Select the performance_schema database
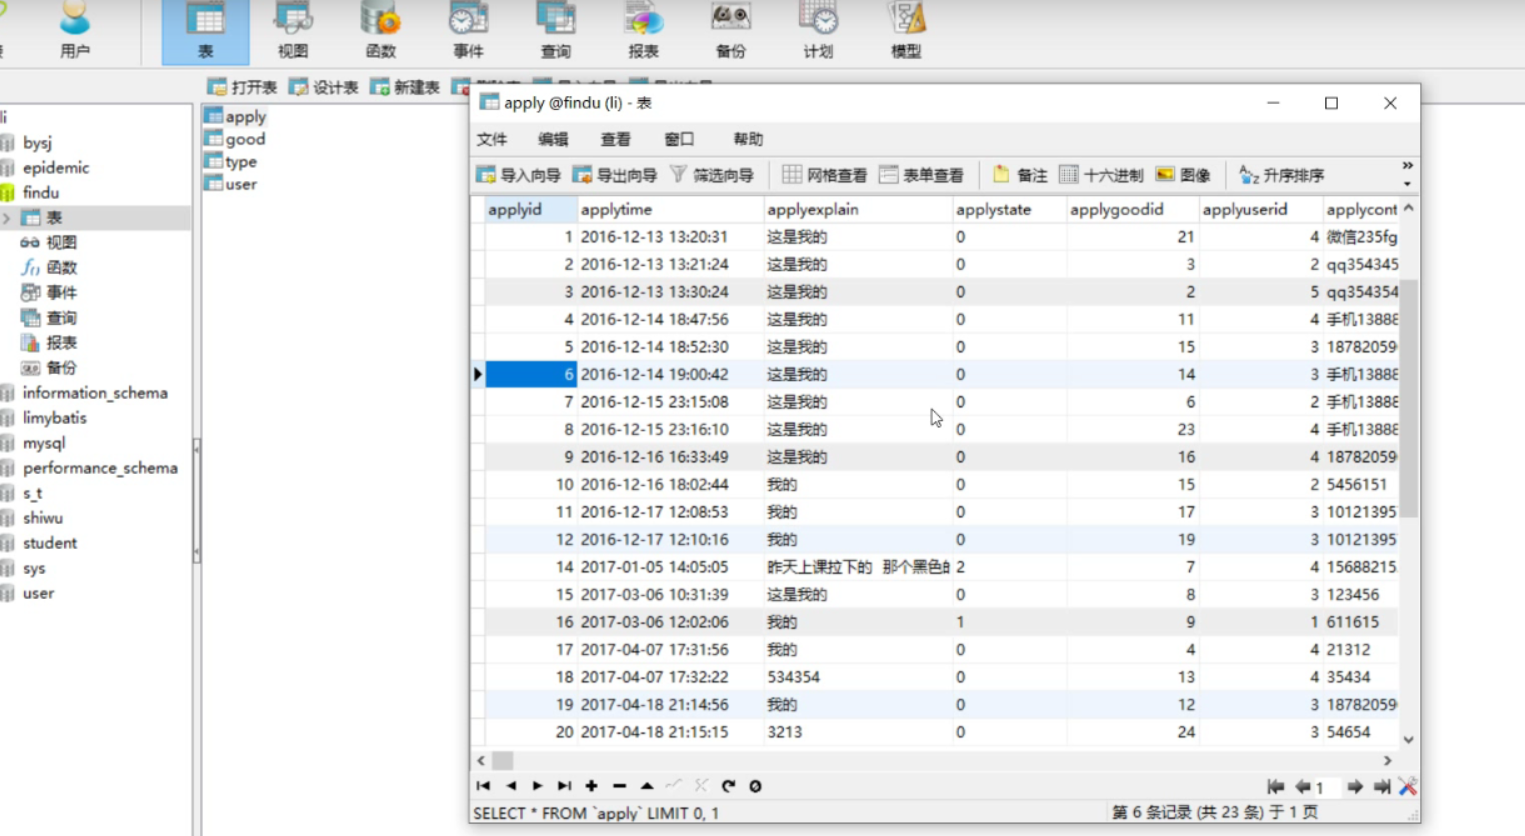 [x=100, y=467]
